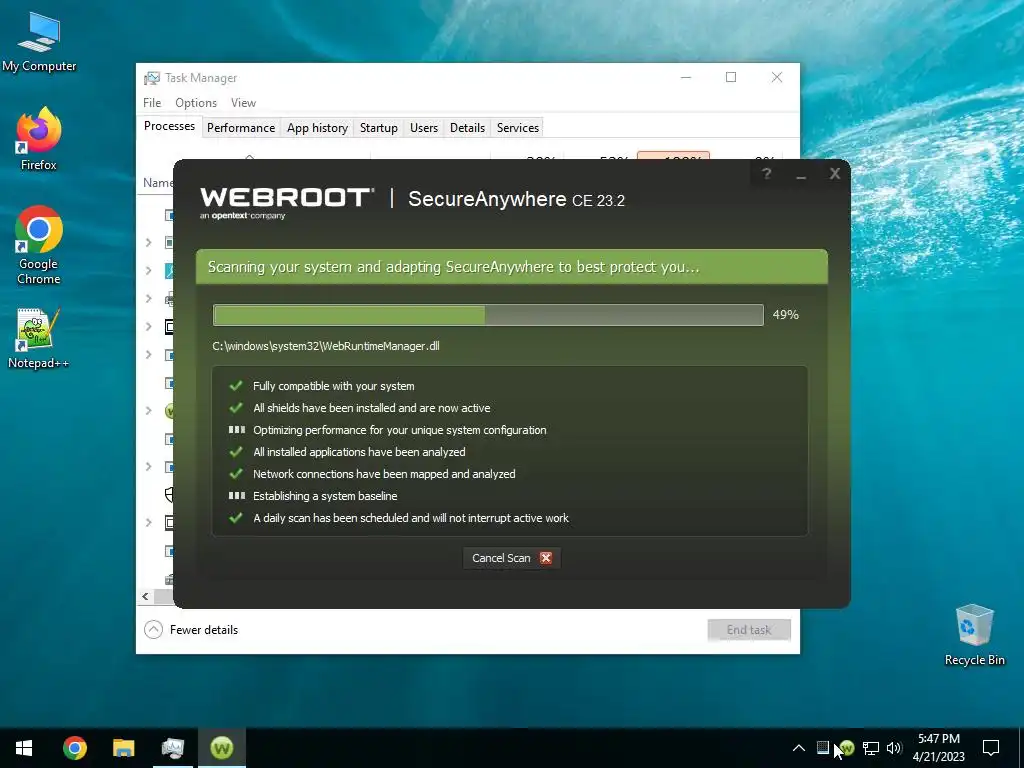The height and width of the screenshot is (768, 1024).
Task: Open Chrome from the taskbar
Action: coord(75,748)
